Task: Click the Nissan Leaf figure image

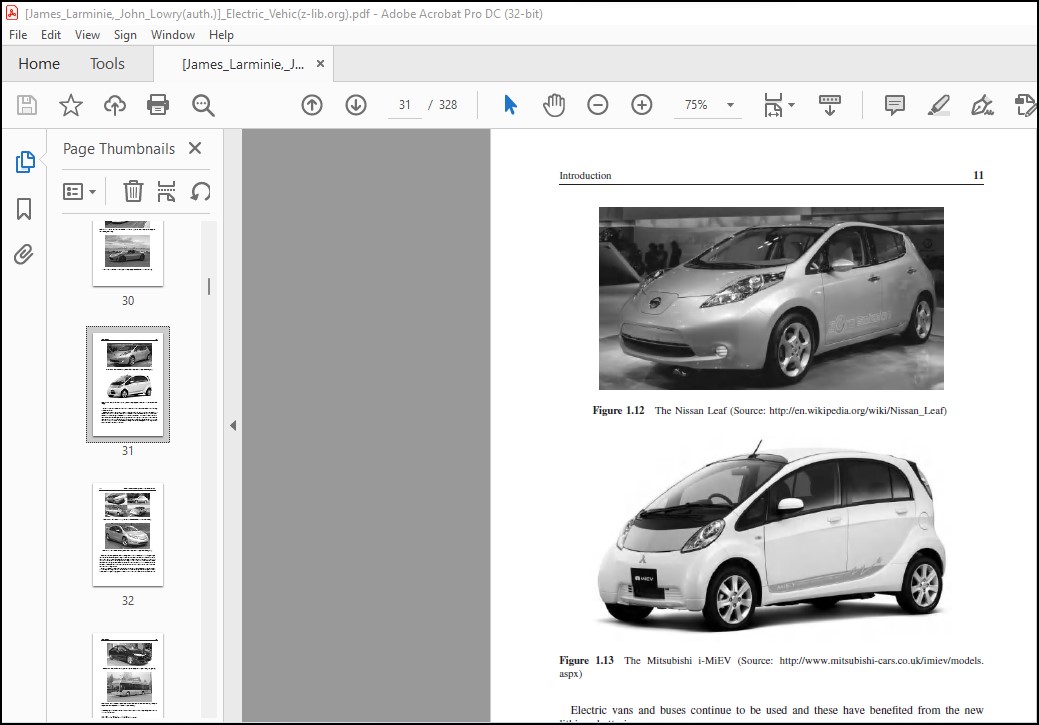Action: point(771,298)
